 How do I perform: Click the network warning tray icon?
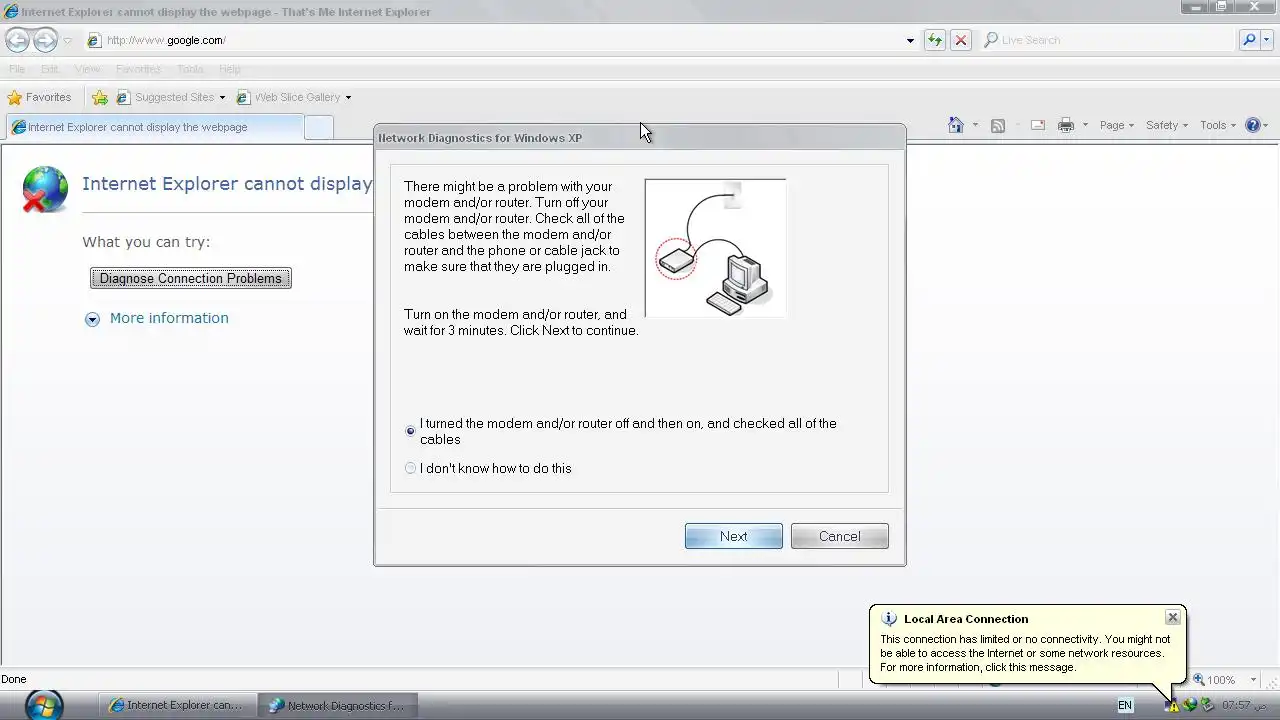[1173, 705]
